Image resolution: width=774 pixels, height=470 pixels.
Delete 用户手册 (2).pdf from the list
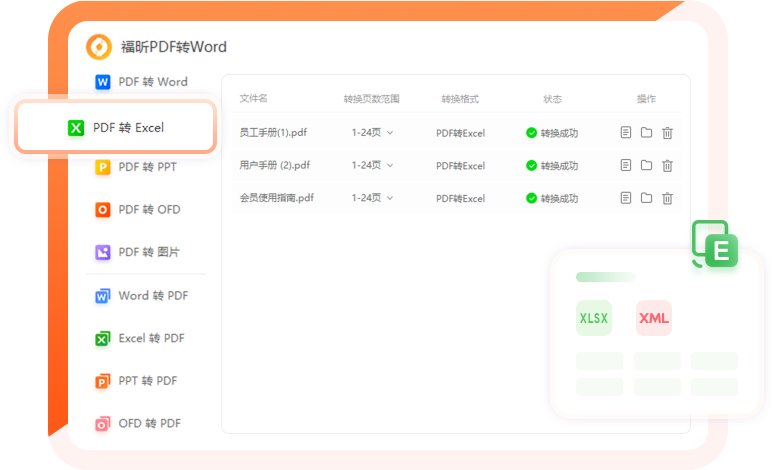pyautogui.click(x=668, y=165)
